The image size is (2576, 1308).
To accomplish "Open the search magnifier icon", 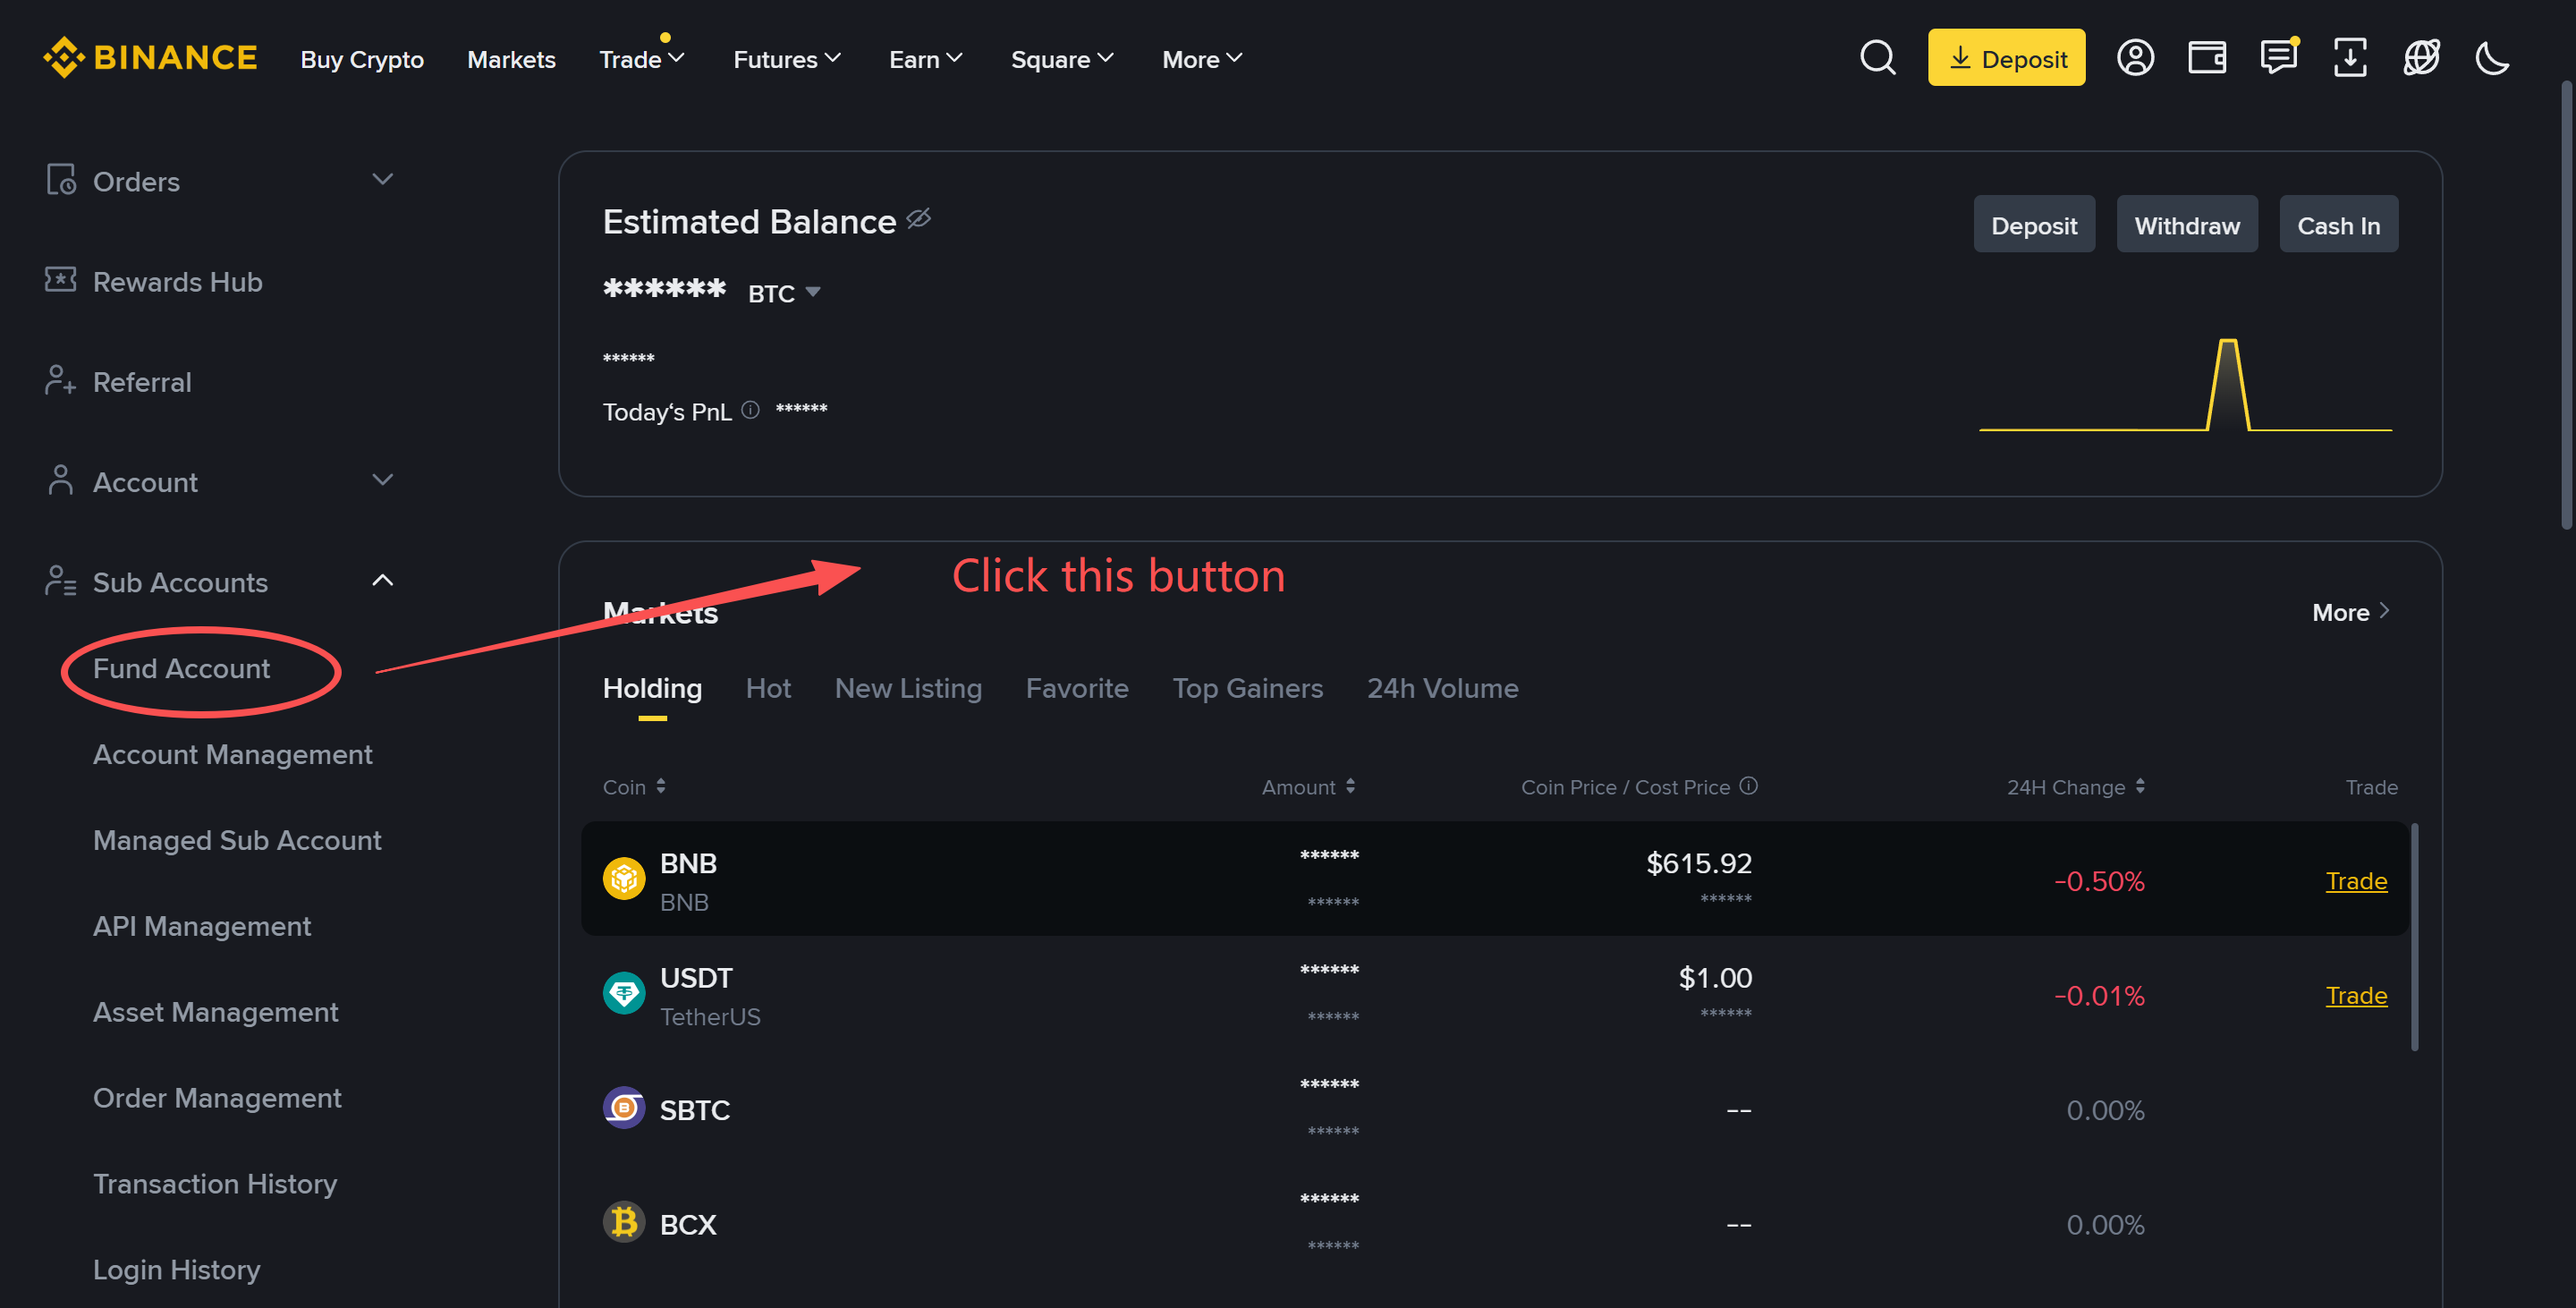I will tap(1877, 58).
